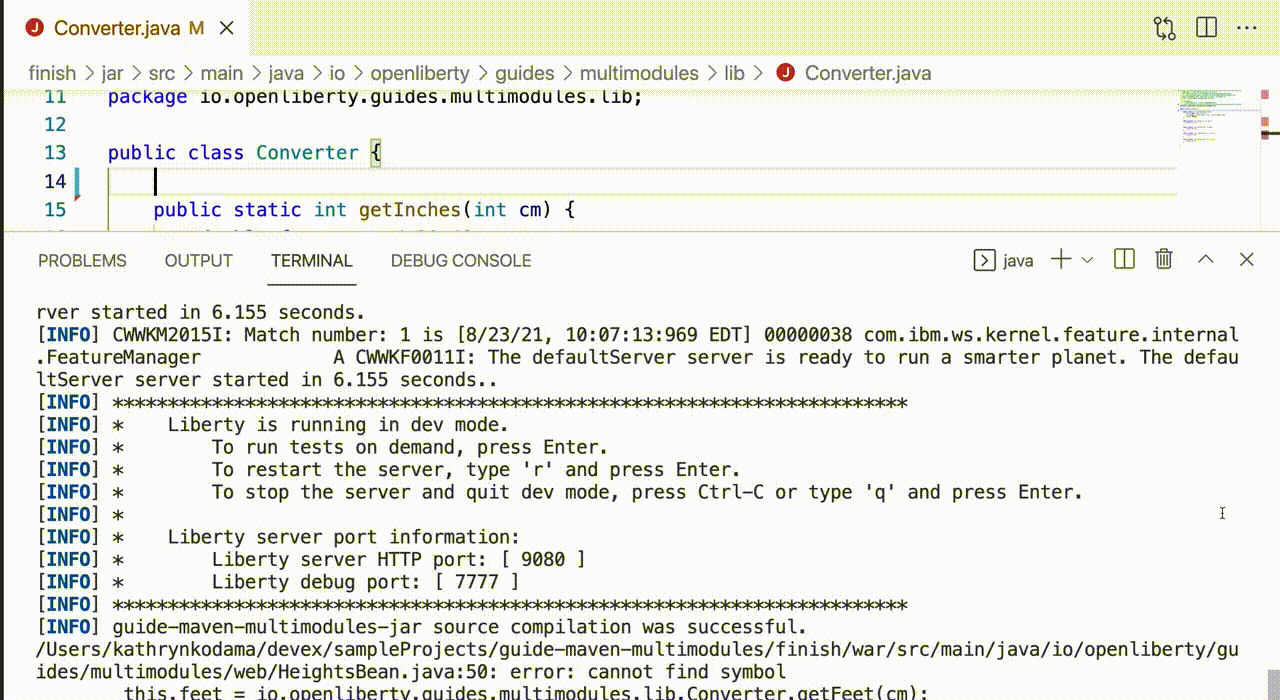Screen dimensions: 1280x700
Task: Open changes compare icon in editor toolbar
Action: [1164, 28]
